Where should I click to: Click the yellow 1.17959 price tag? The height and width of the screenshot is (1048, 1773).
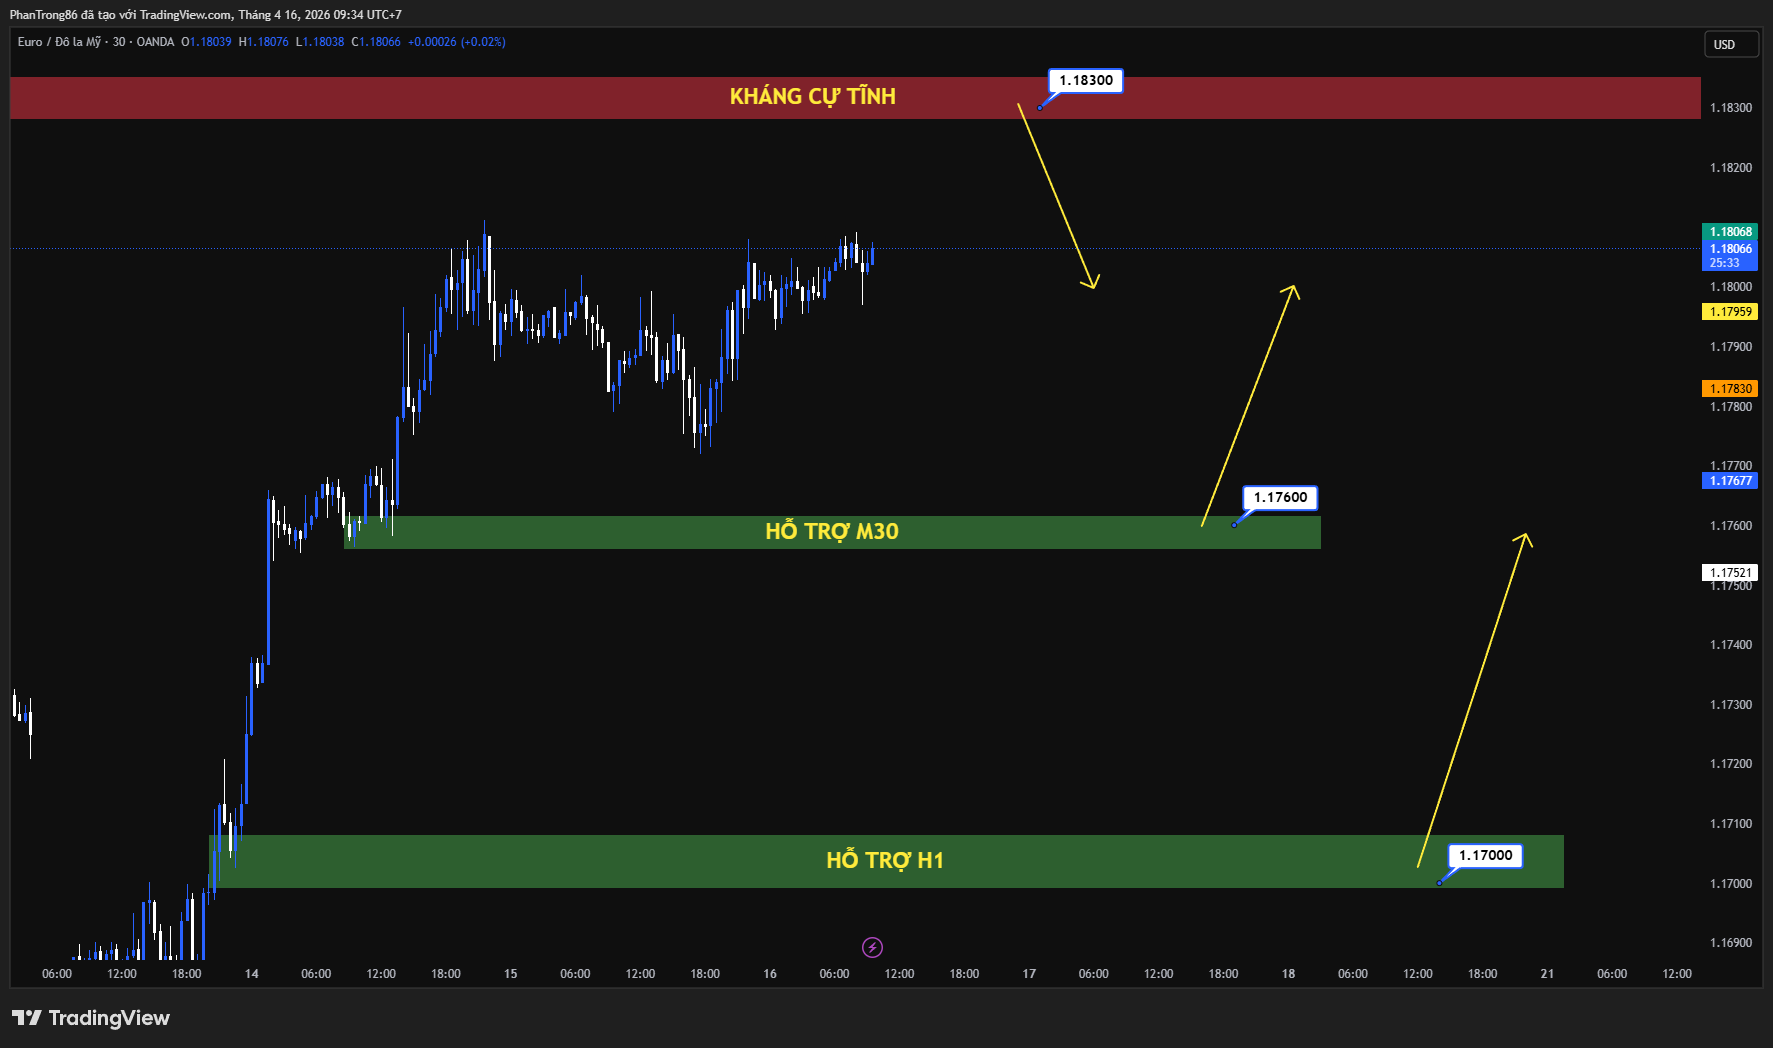(1730, 312)
